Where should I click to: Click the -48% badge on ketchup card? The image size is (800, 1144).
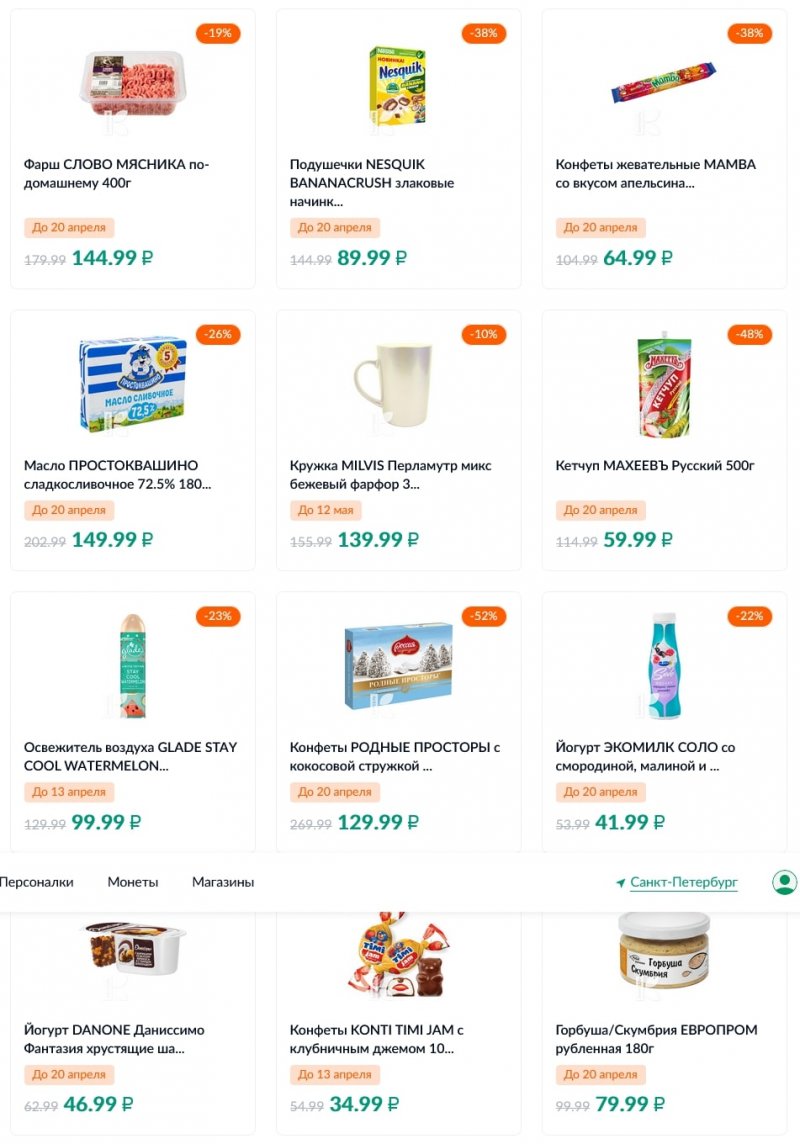tap(750, 334)
